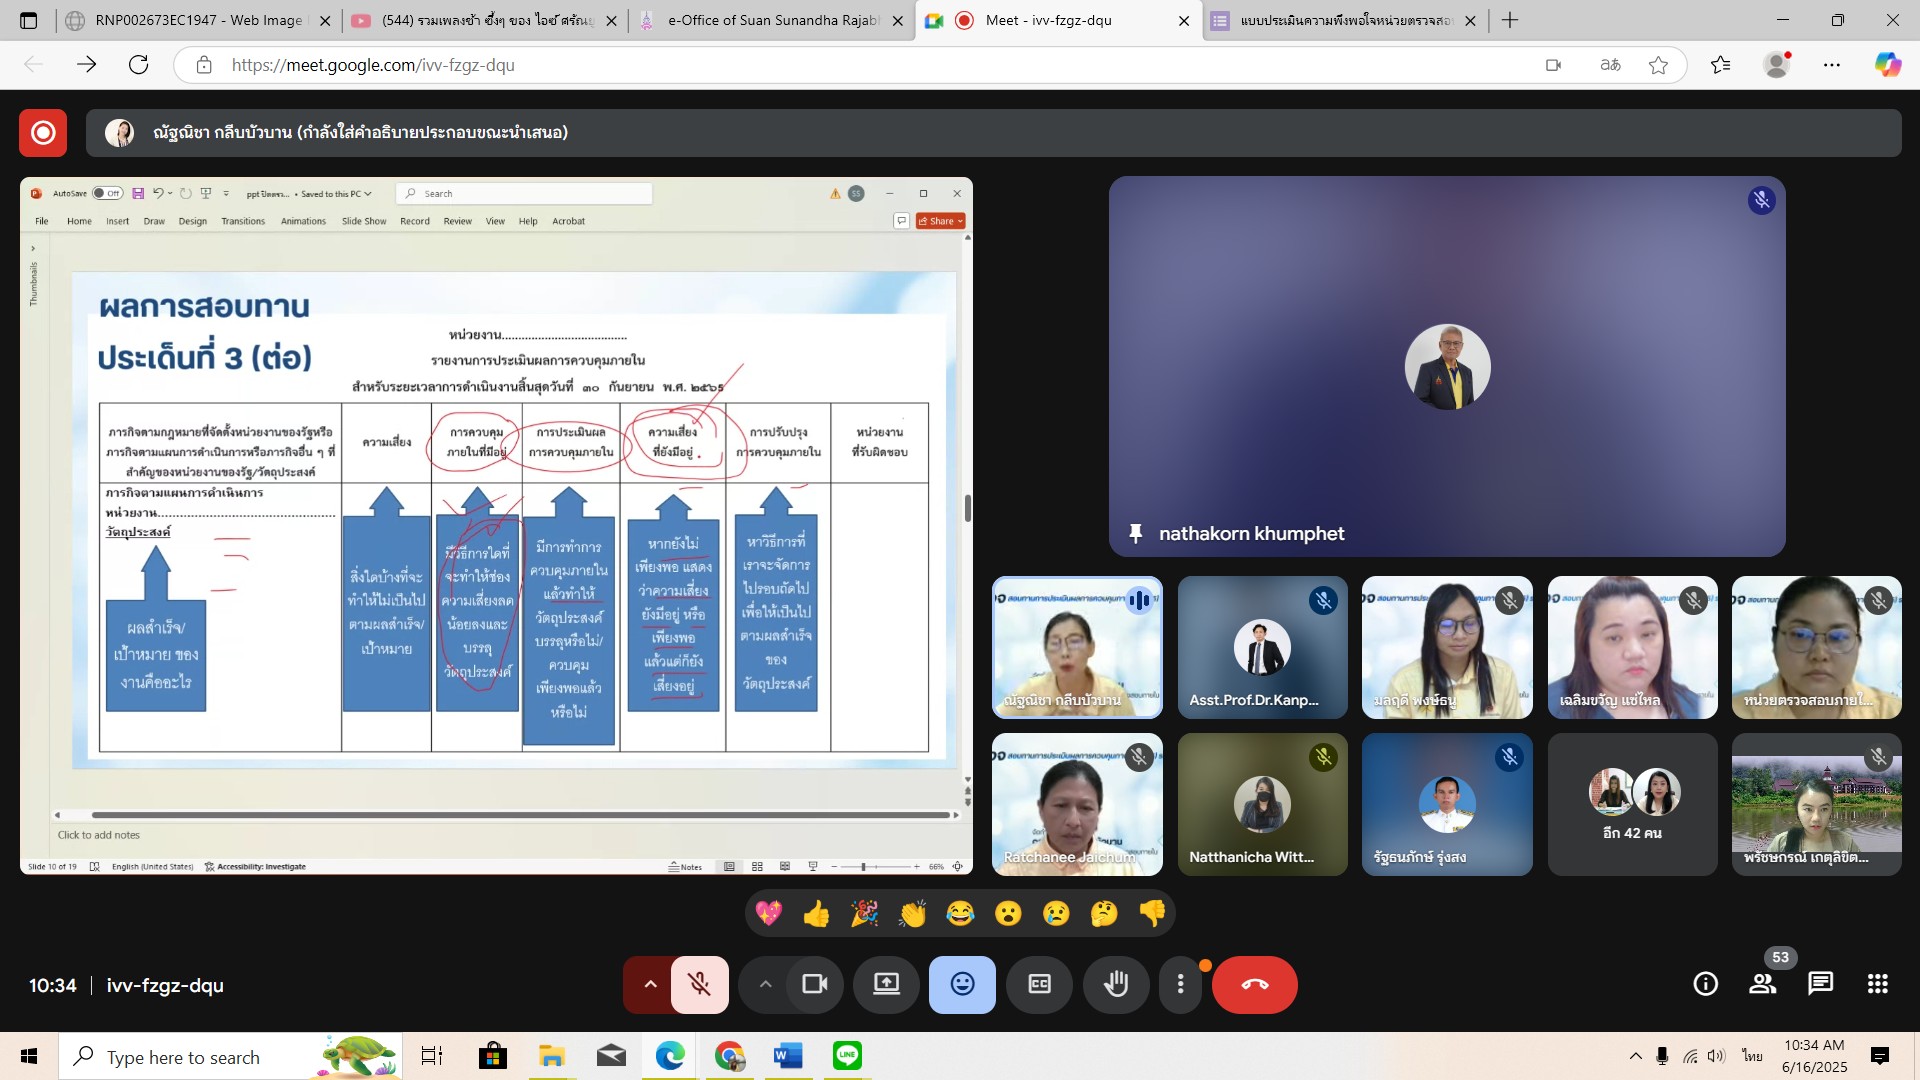1920x1080 pixels.
Task: Send the thumbs up reaction
Action: point(816,913)
